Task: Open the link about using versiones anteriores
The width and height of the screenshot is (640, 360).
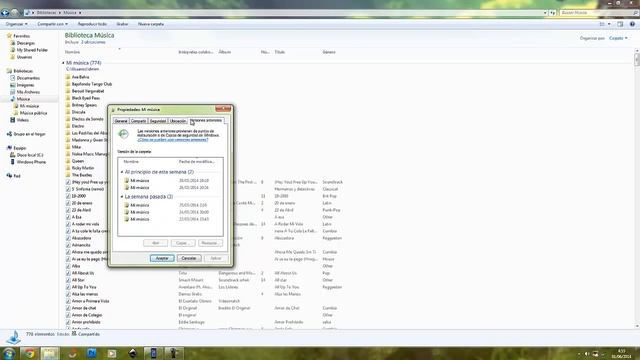Action: pyautogui.click(x=173, y=140)
